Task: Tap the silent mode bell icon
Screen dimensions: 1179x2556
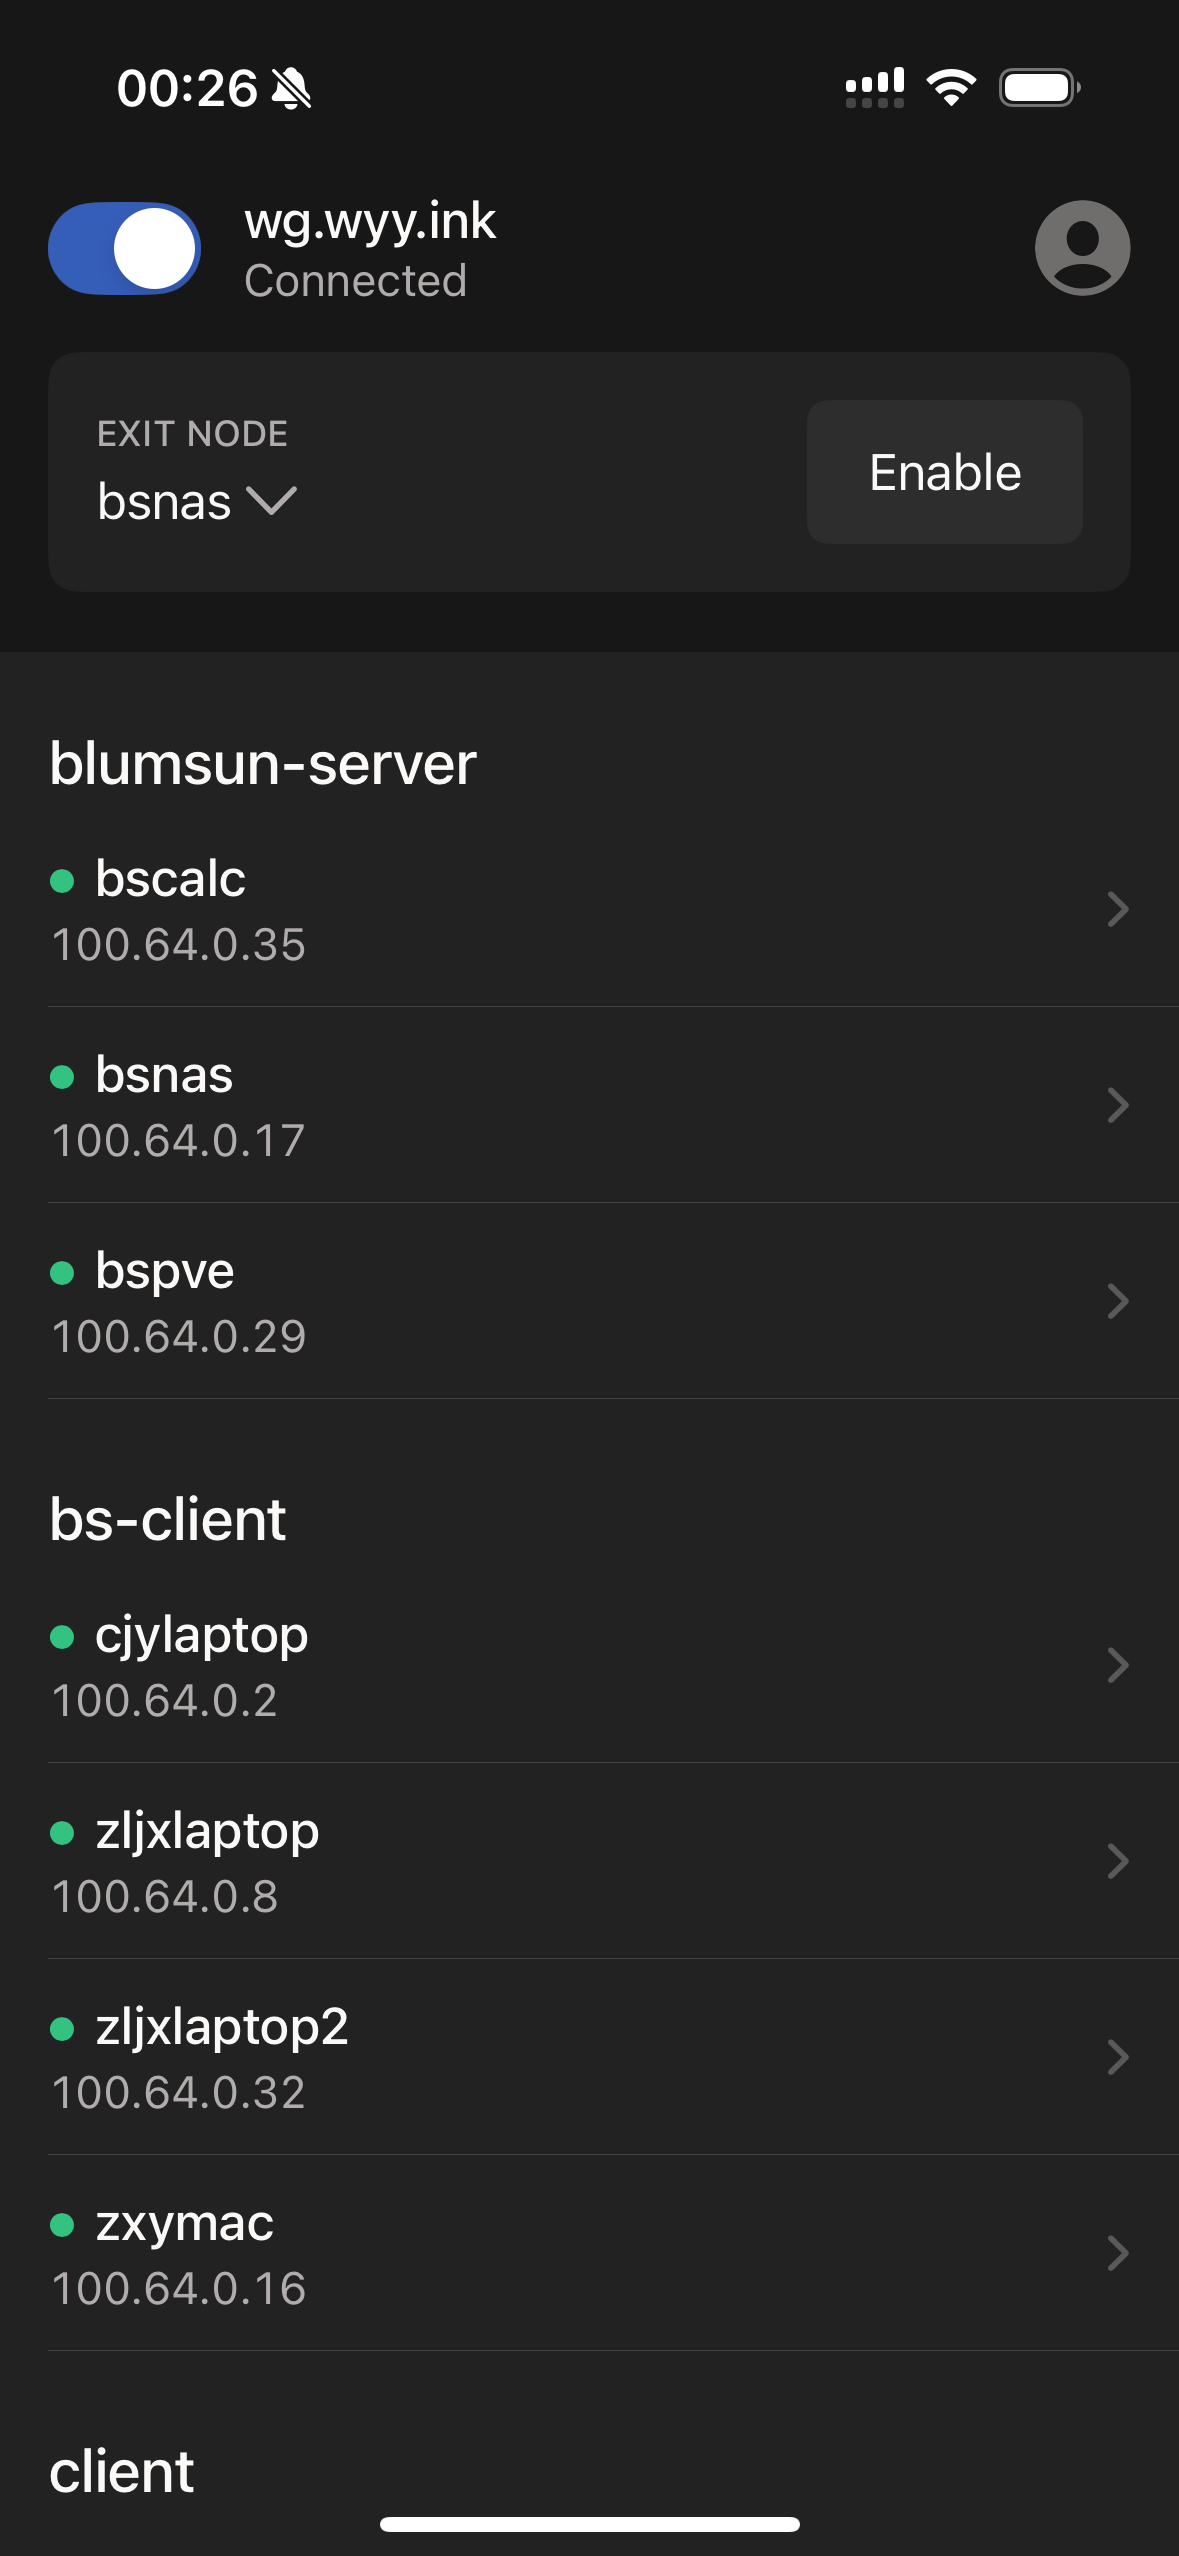Action: [291, 89]
